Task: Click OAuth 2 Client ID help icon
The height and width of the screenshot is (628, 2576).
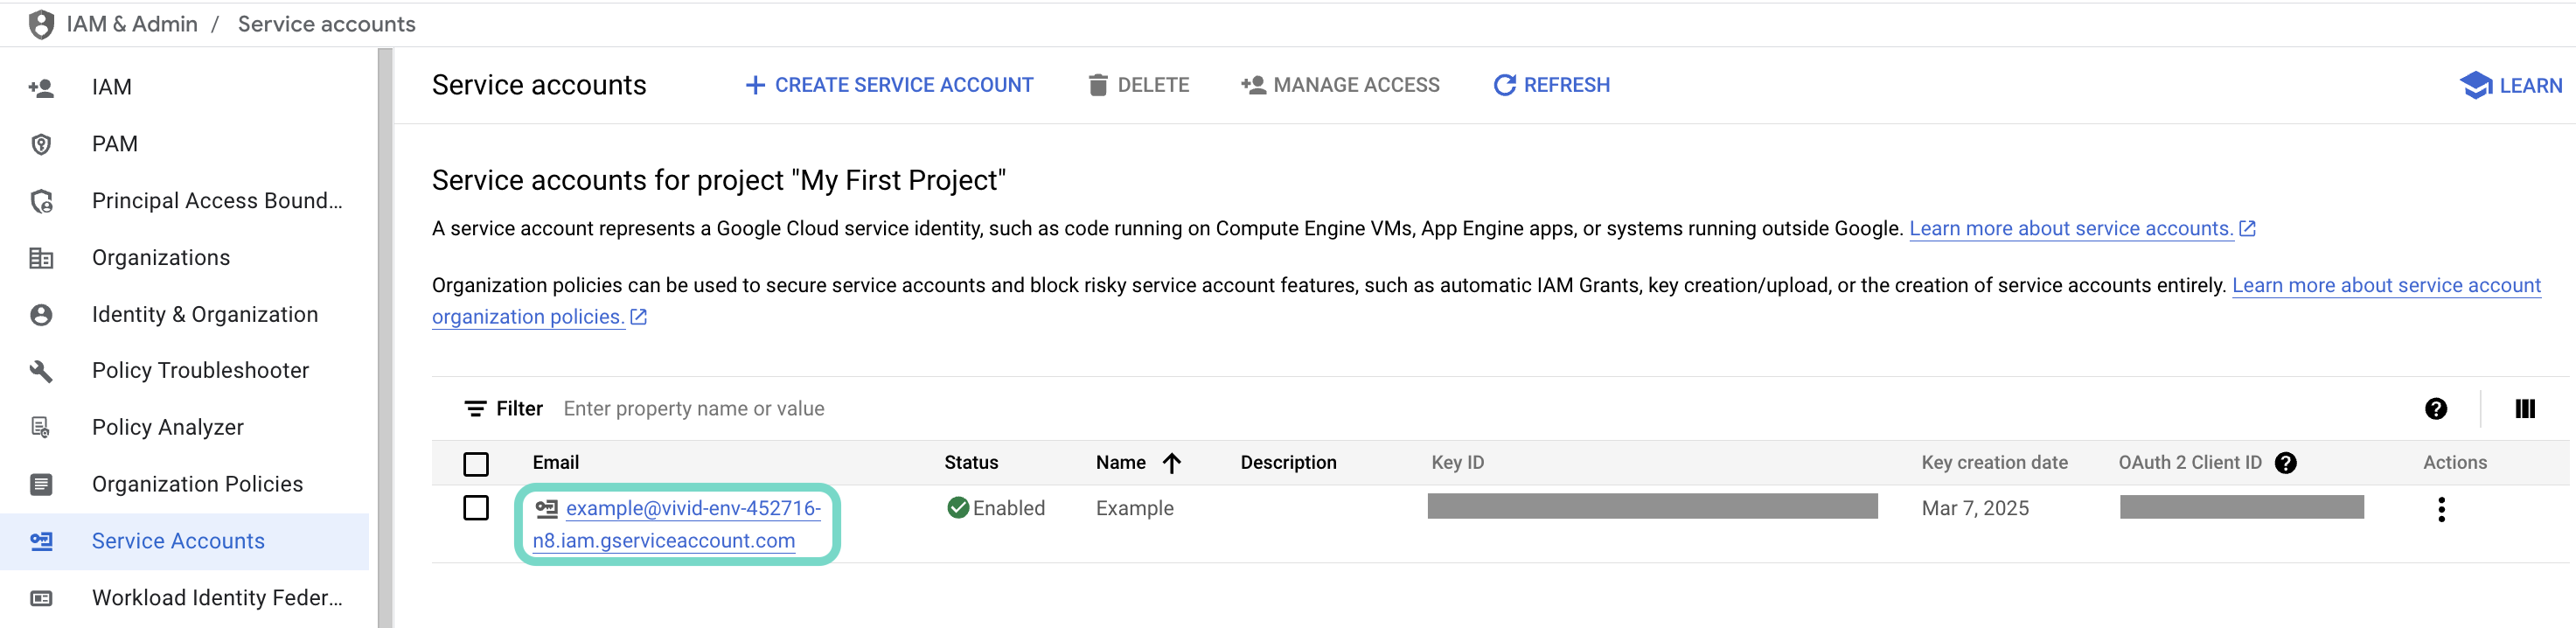Action: coord(2285,463)
